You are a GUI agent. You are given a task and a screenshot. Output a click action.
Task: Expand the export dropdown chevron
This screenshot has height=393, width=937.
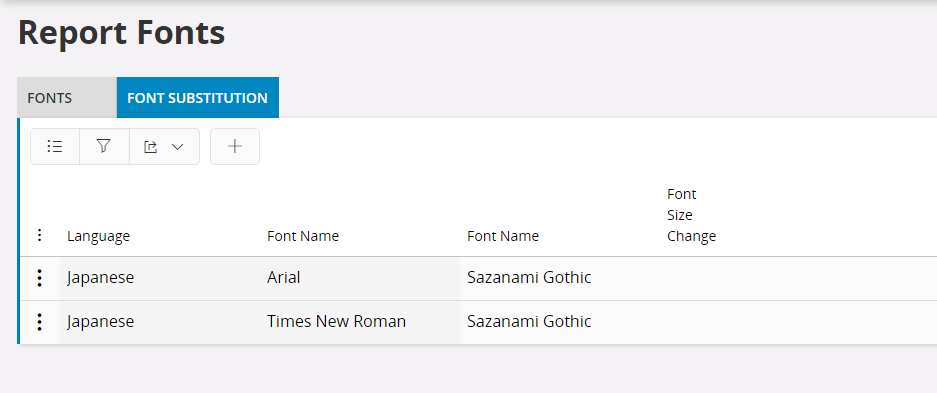(x=177, y=146)
